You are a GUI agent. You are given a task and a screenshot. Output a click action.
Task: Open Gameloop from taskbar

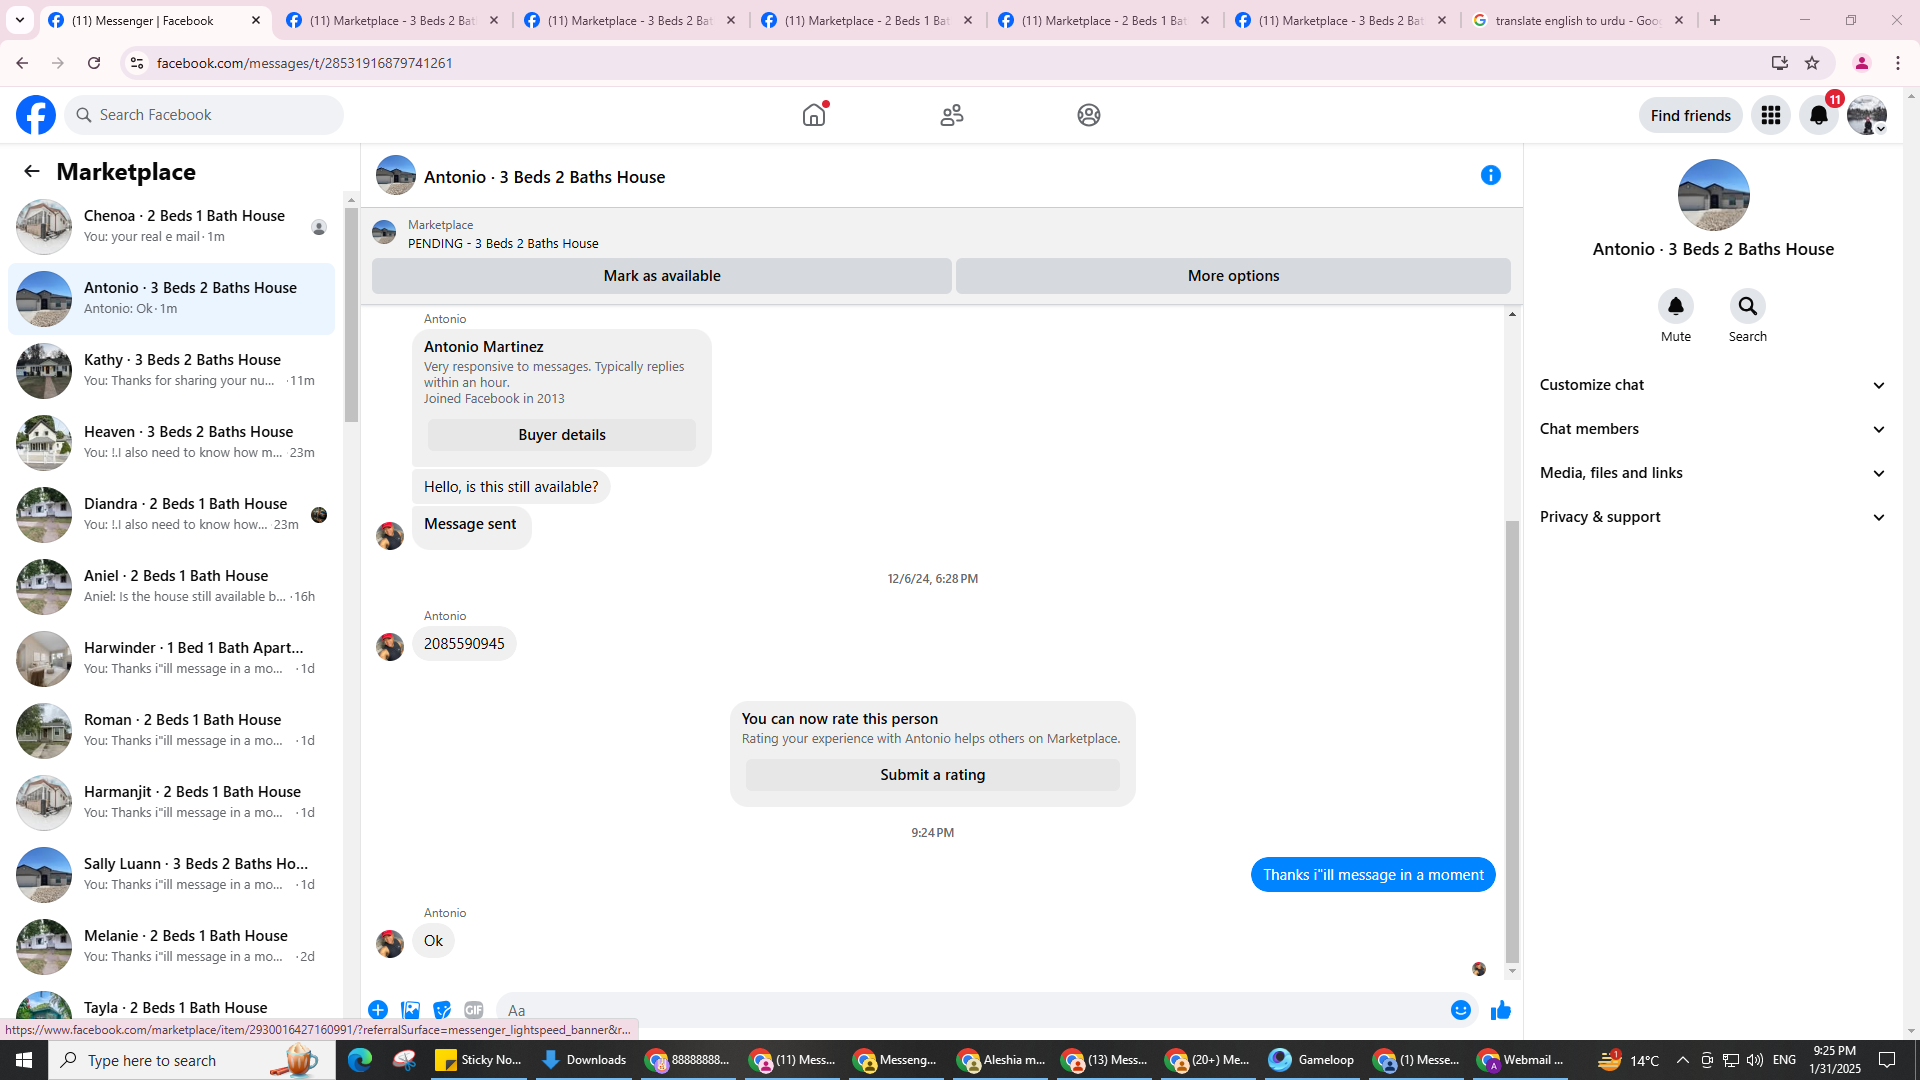tap(1311, 1060)
